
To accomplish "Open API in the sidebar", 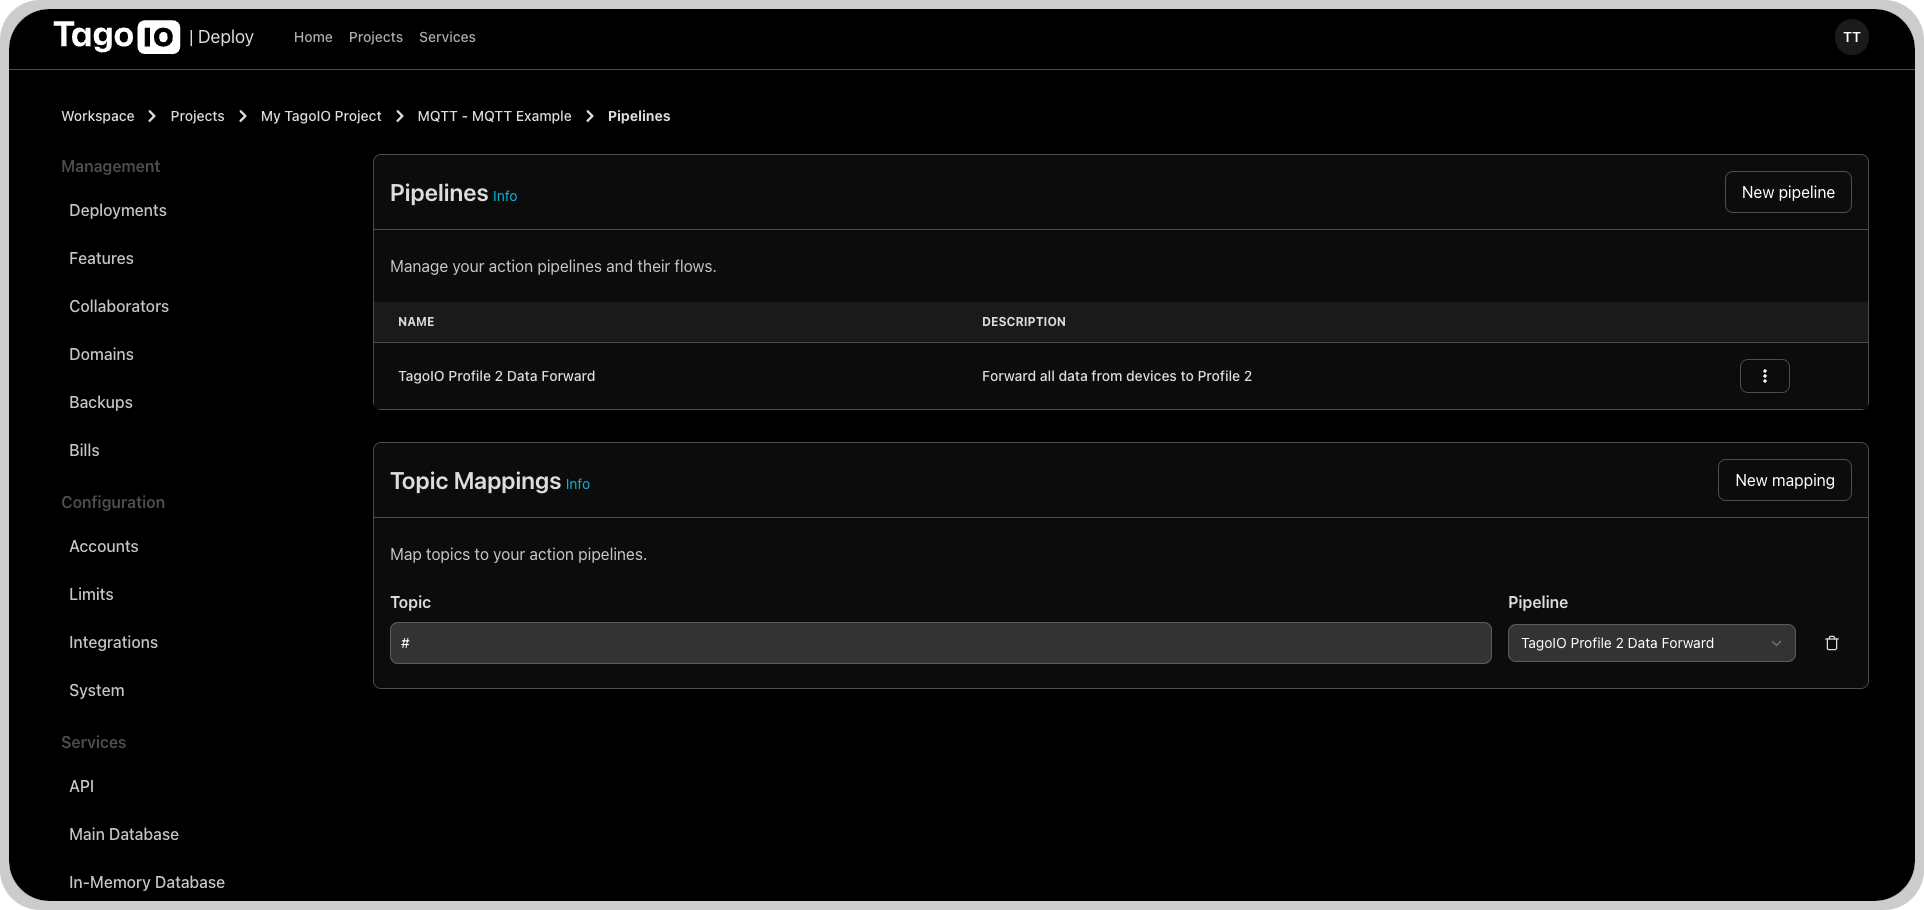I will point(82,786).
